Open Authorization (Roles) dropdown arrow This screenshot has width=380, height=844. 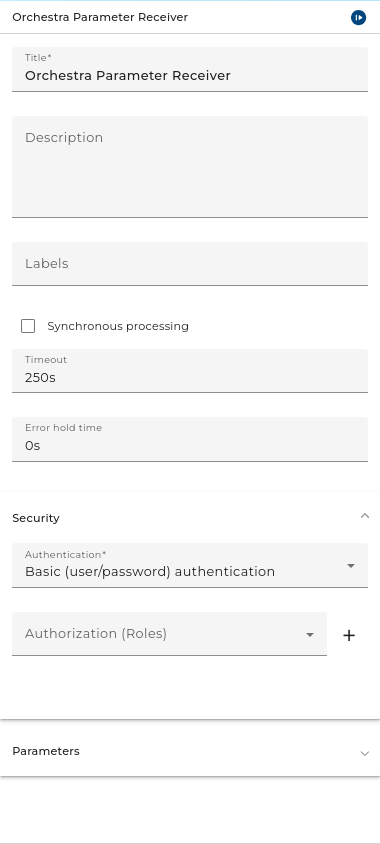[x=310, y=635]
